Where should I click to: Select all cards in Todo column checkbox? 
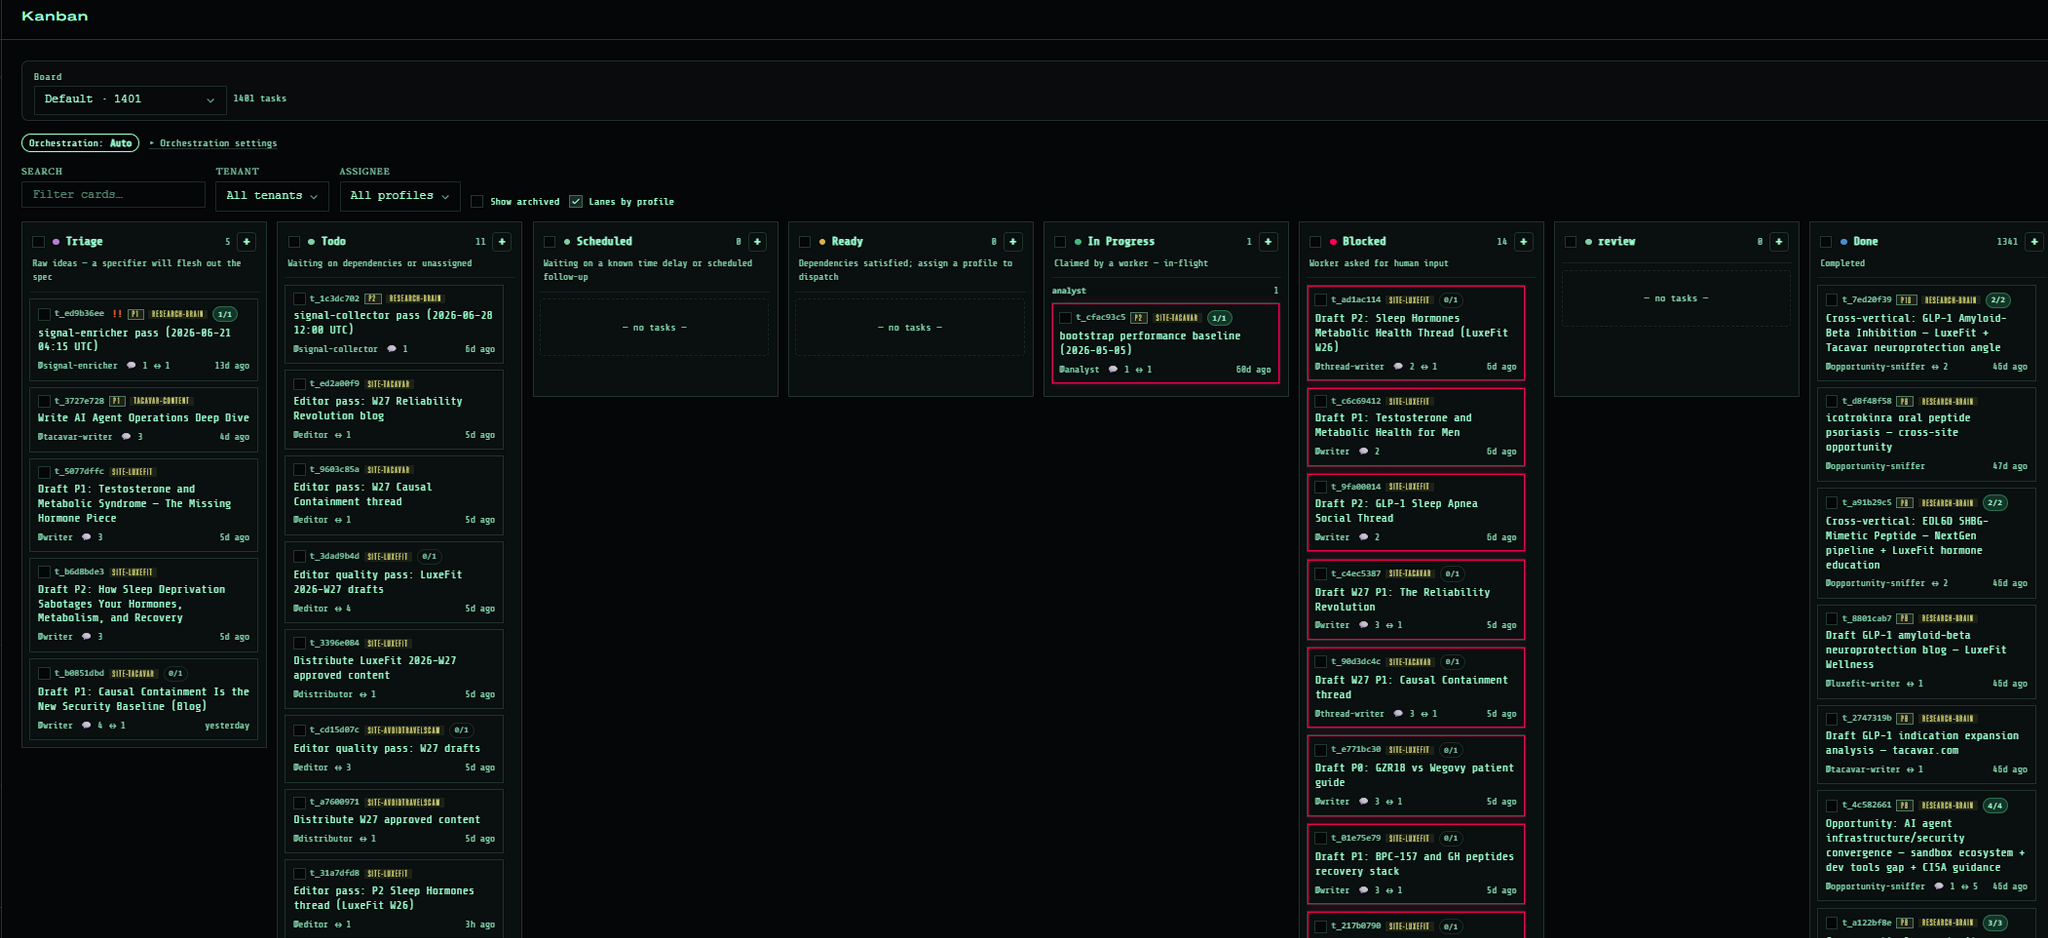click(x=294, y=242)
